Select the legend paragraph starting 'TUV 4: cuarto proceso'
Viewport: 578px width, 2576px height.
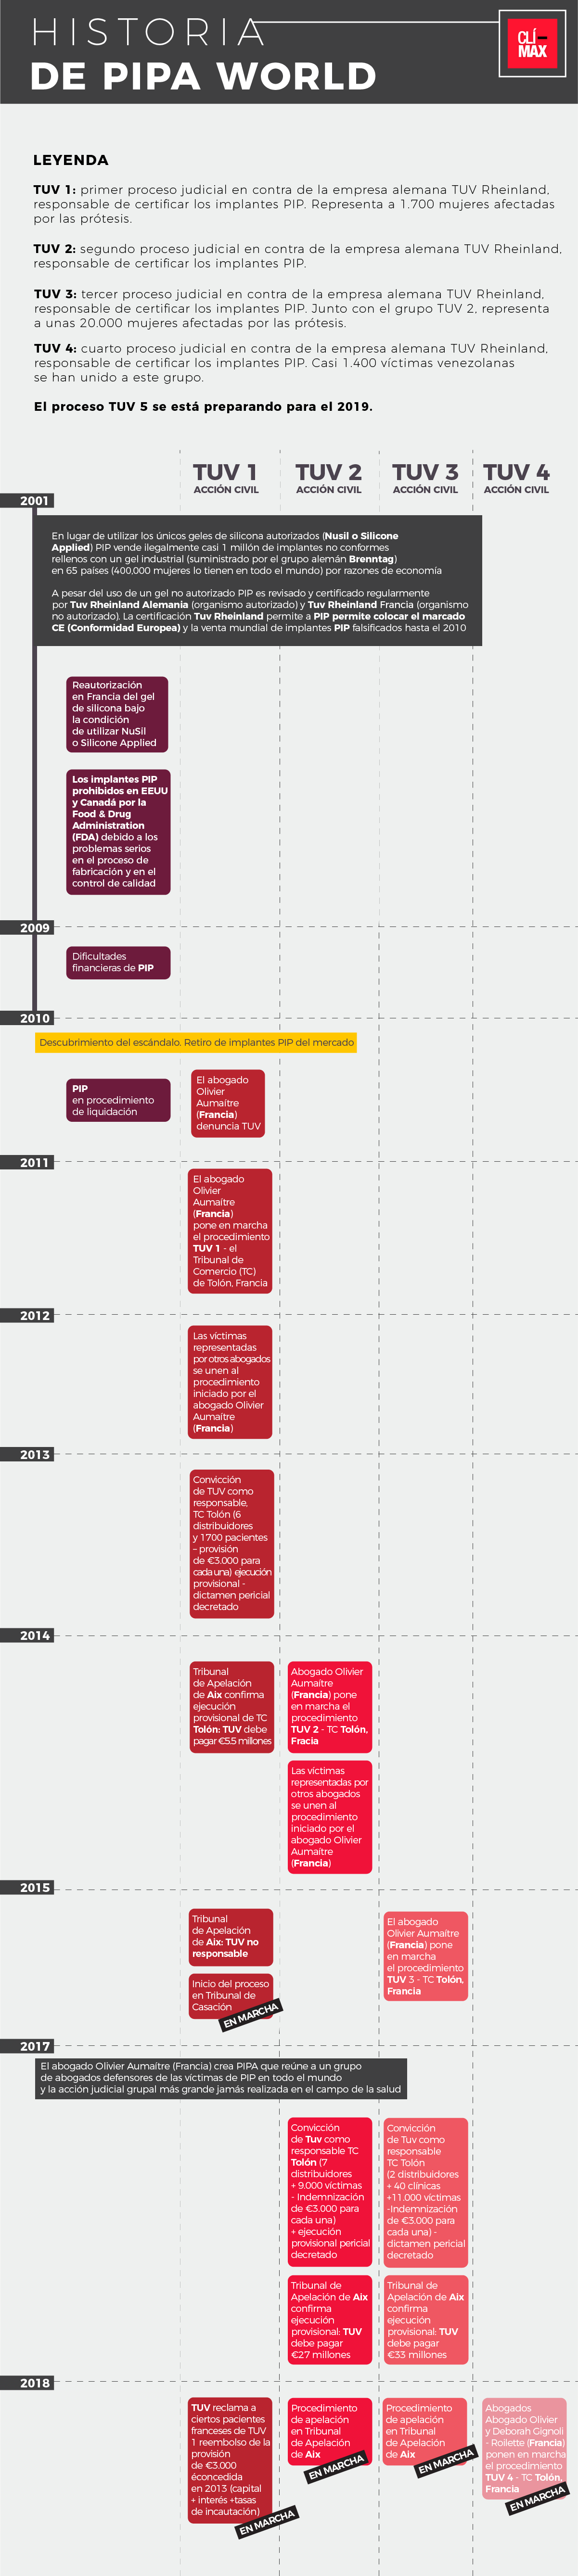(291, 363)
